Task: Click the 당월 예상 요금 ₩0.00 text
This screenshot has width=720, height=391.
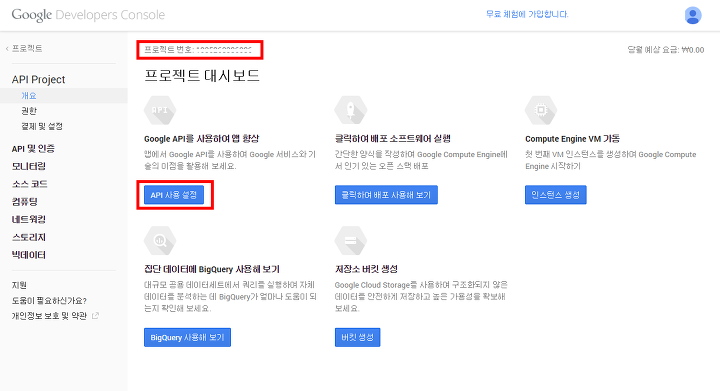Action: tap(666, 50)
